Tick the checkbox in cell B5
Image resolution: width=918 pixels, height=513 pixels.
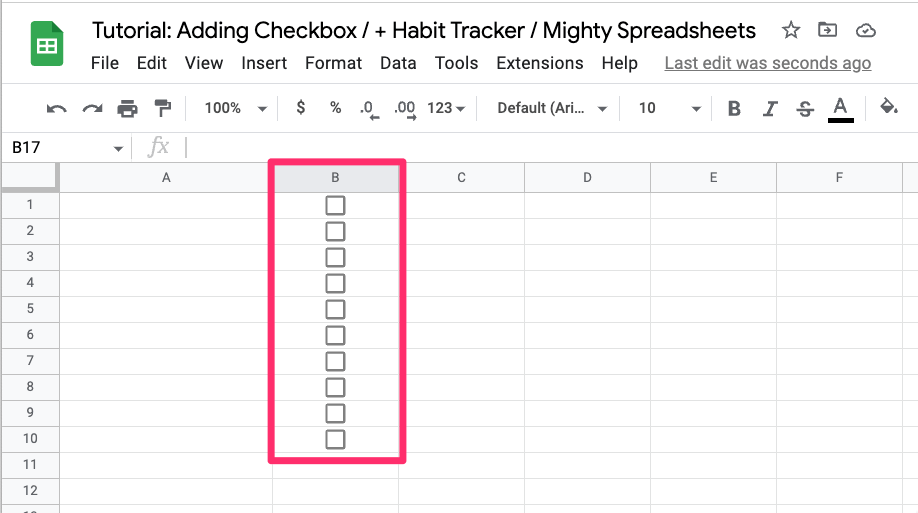point(335,309)
